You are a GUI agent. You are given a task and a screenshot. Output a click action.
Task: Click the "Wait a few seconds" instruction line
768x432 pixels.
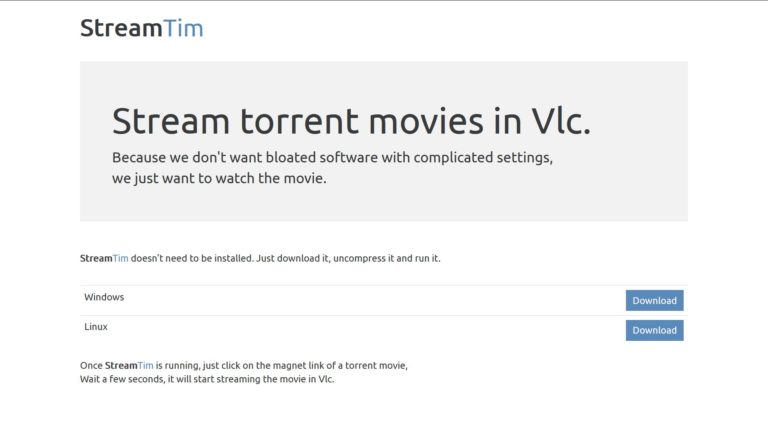tap(206, 379)
